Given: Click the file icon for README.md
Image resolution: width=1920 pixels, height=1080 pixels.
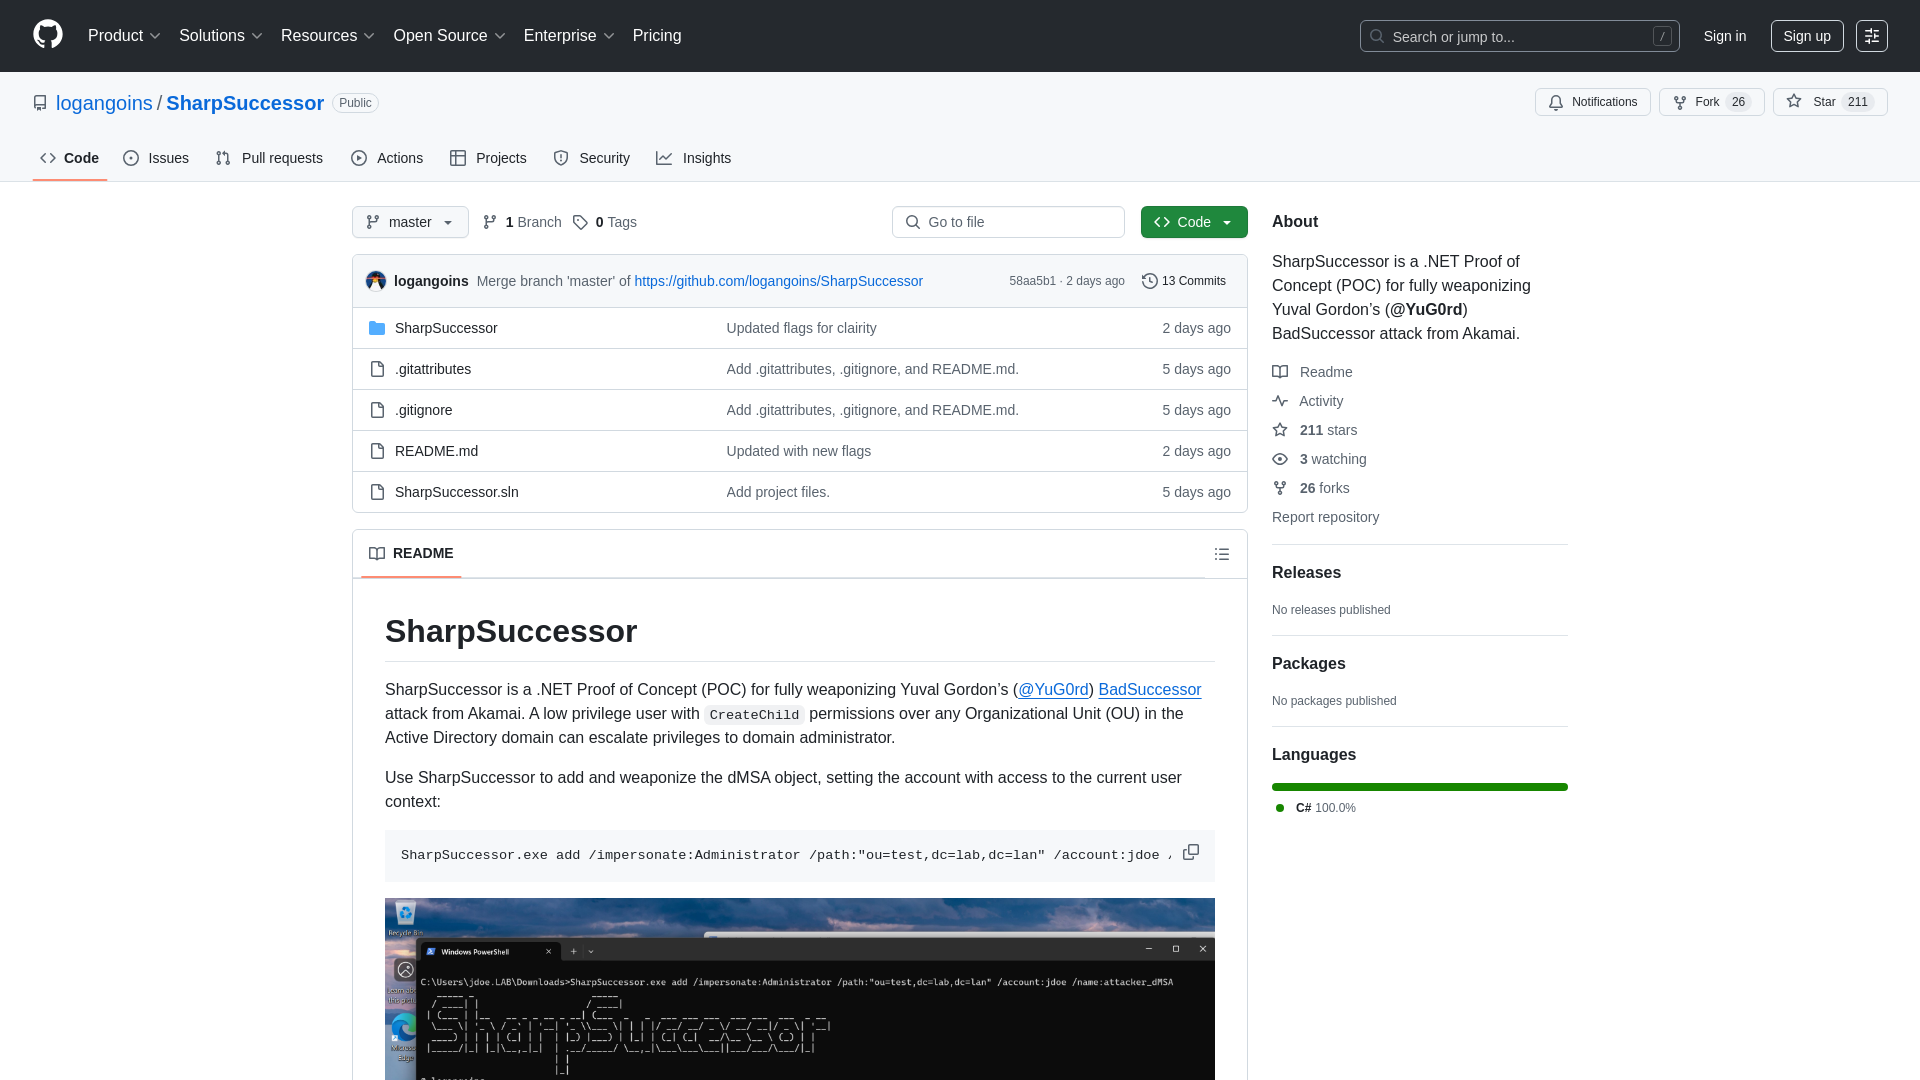Looking at the screenshot, I should (377, 451).
